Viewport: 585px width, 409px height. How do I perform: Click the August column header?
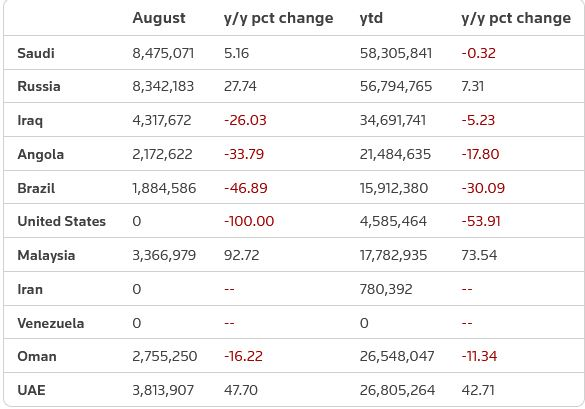point(159,18)
